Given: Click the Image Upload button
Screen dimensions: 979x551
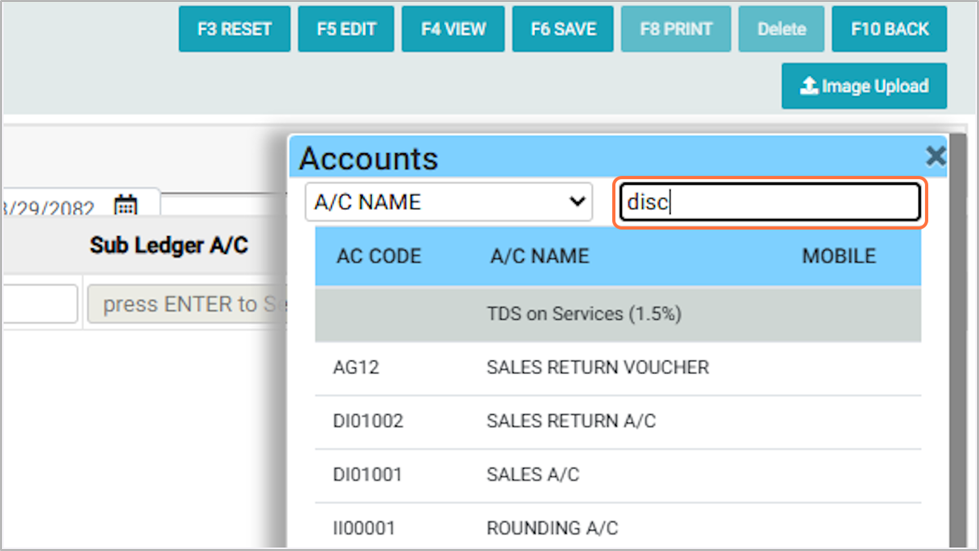Looking at the screenshot, I should pos(864,87).
